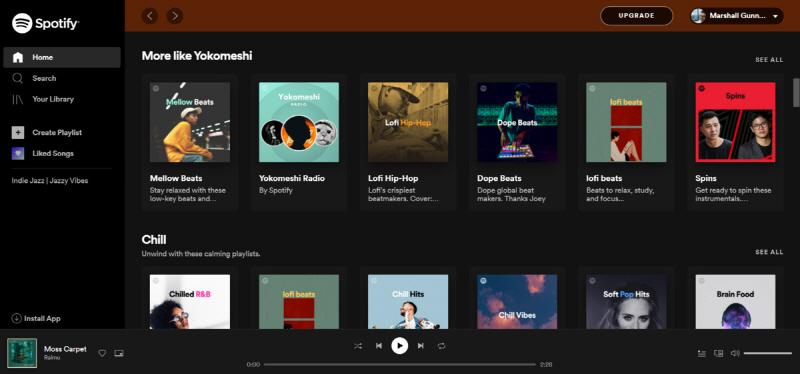Viewport: 800px width, 374px height.
Task: Open Liked Songs heart icon
Action: pyautogui.click(x=18, y=154)
